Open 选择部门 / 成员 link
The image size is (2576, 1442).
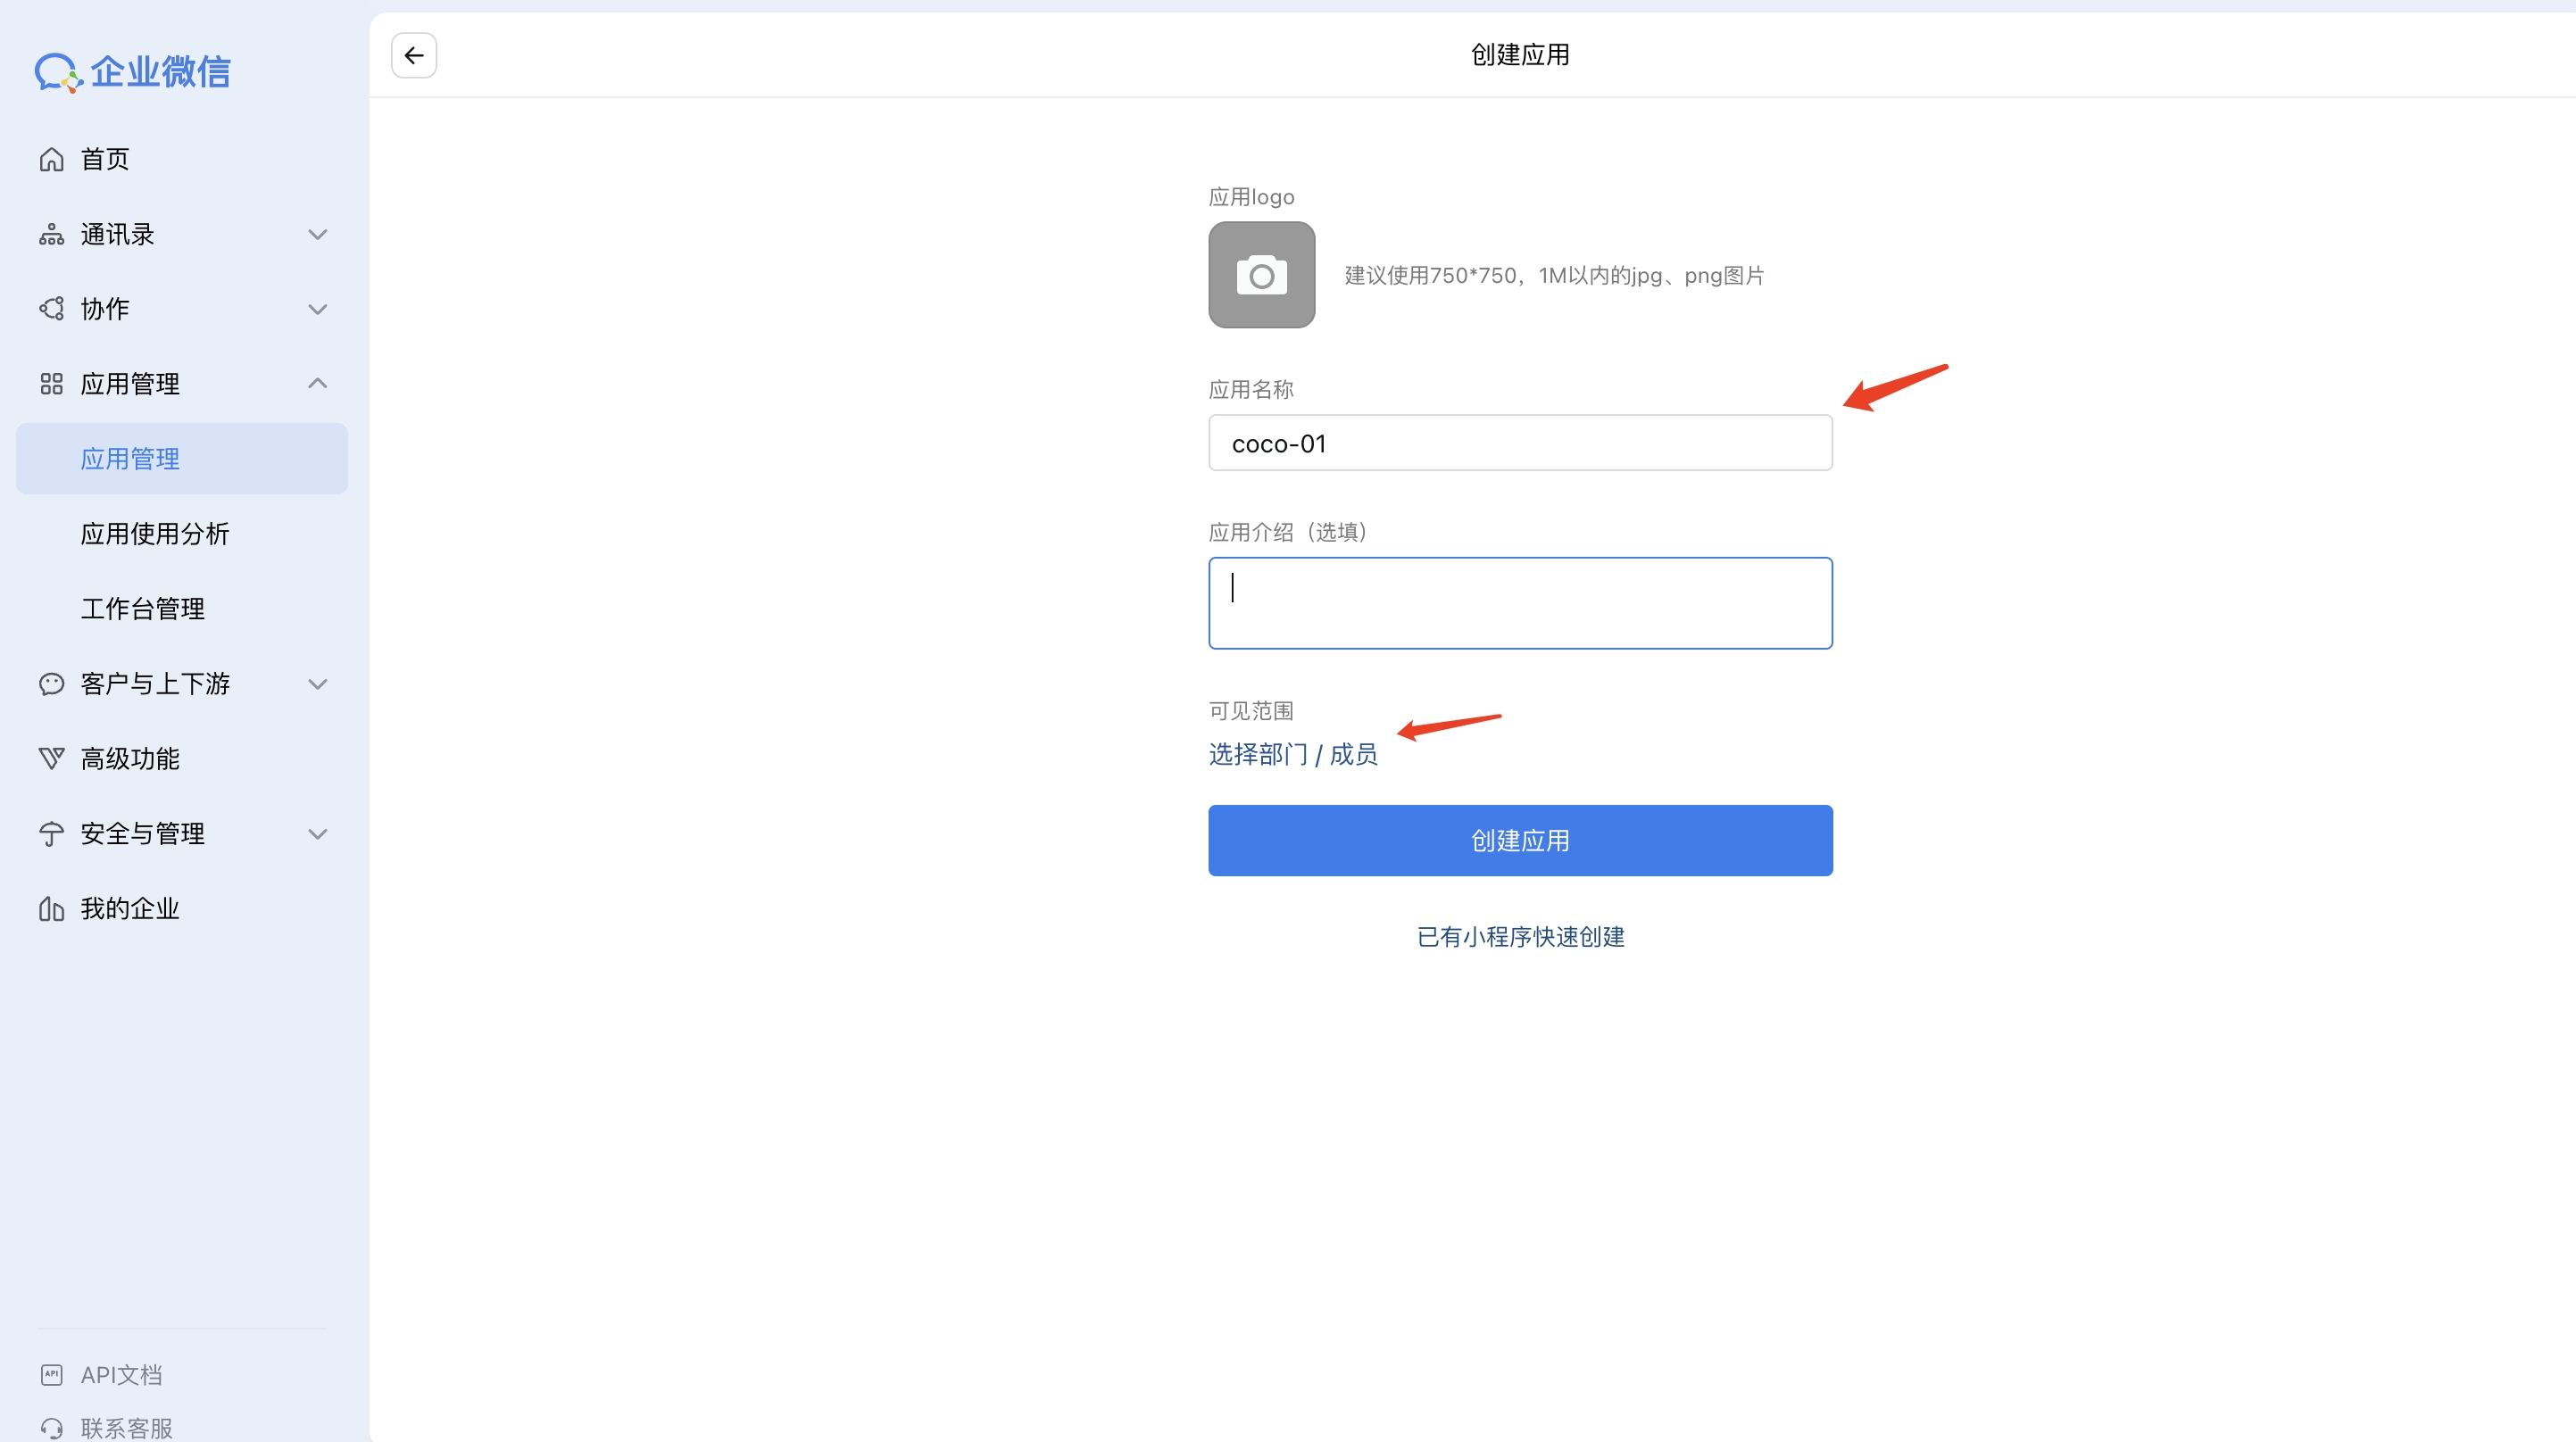click(x=1292, y=754)
